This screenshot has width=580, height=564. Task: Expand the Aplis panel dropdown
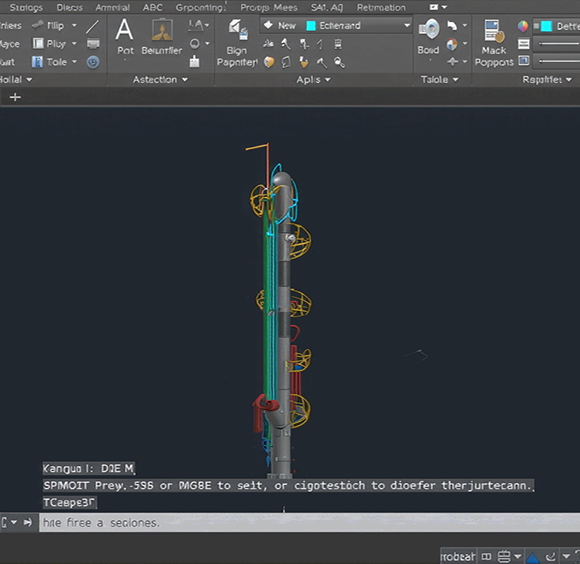(x=313, y=80)
